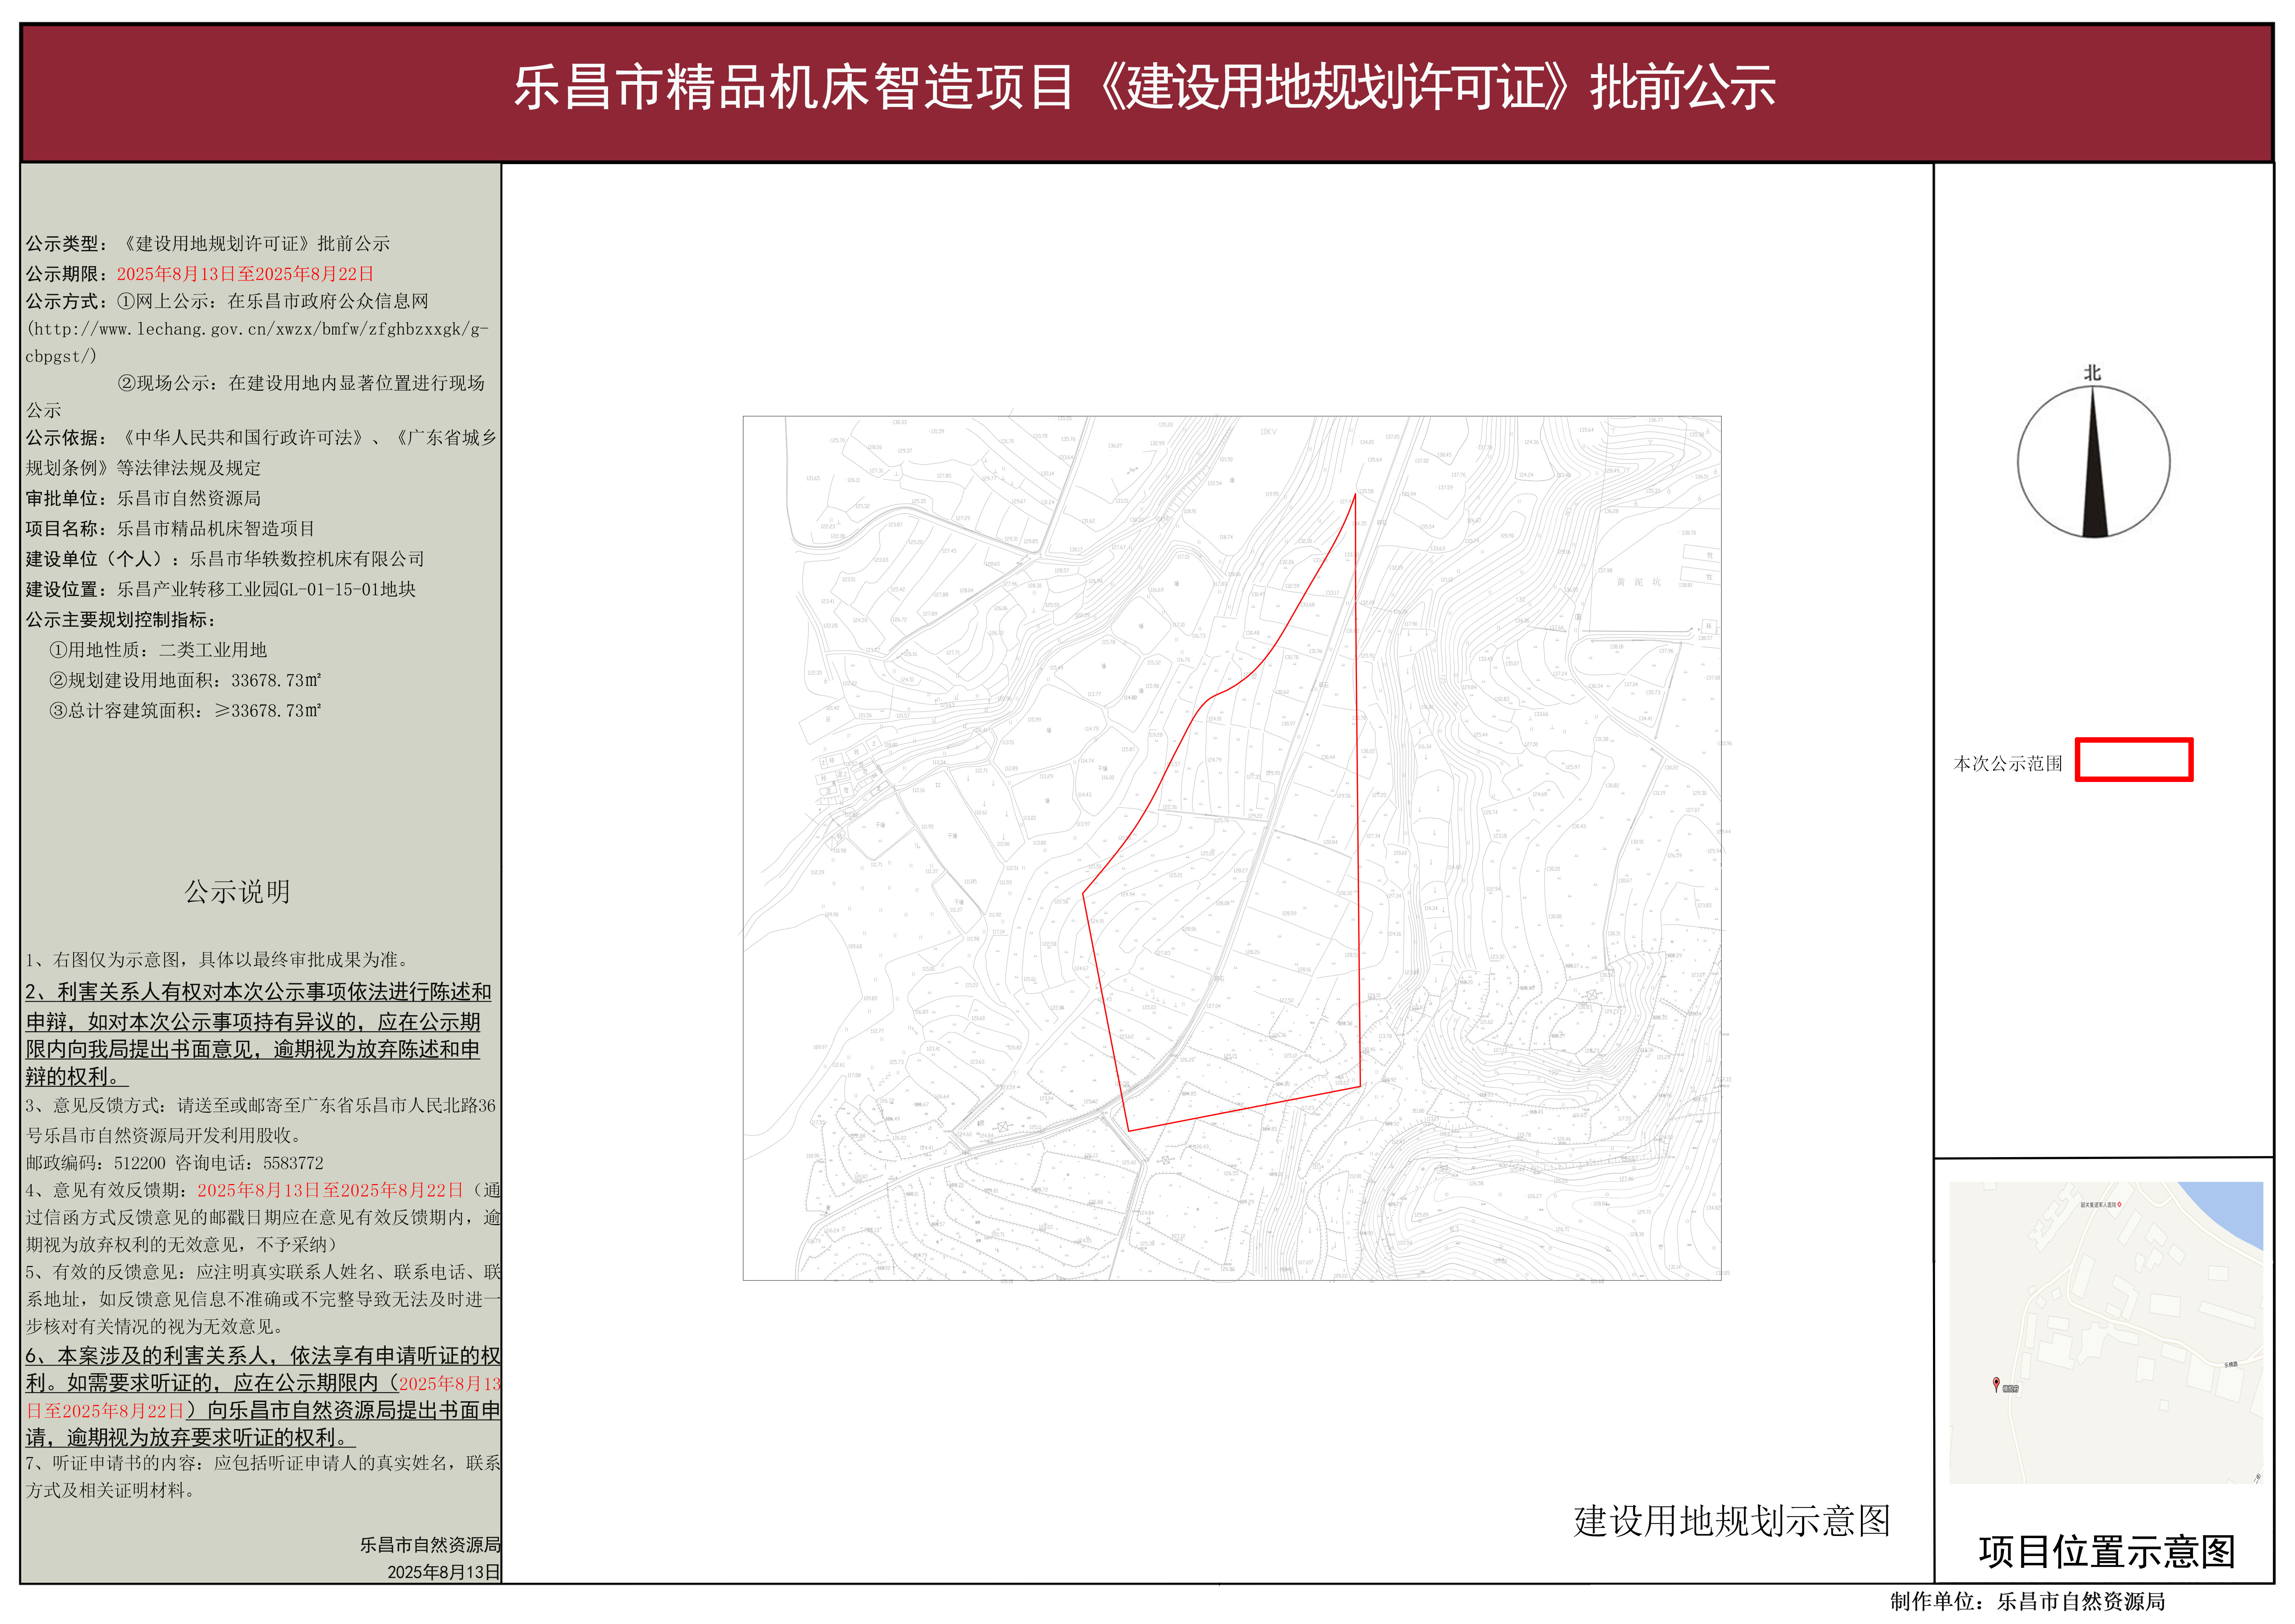
Task: Click the red legend rectangle for 本次公示范围
Action: point(2134,760)
